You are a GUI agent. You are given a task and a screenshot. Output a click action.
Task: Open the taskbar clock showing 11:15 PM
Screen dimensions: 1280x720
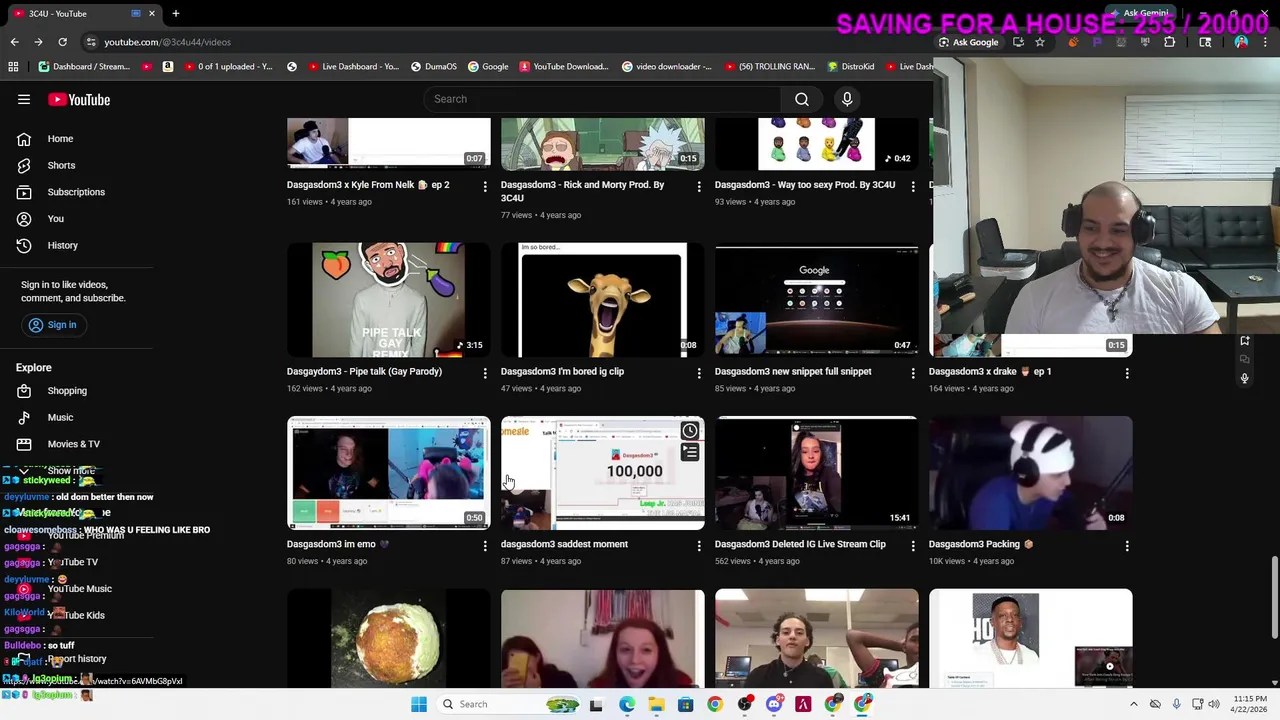point(1249,704)
